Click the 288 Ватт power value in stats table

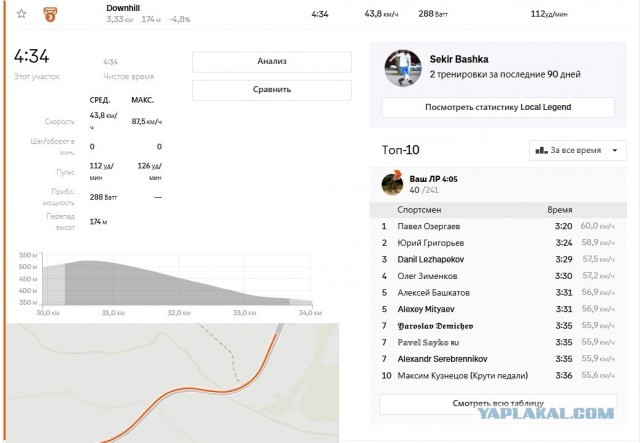click(103, 197)
